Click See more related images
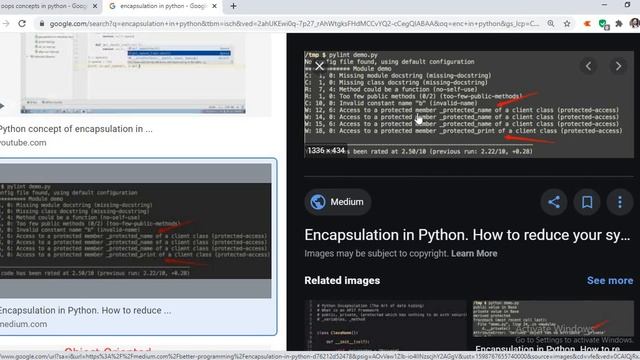 tap(610, 280)
